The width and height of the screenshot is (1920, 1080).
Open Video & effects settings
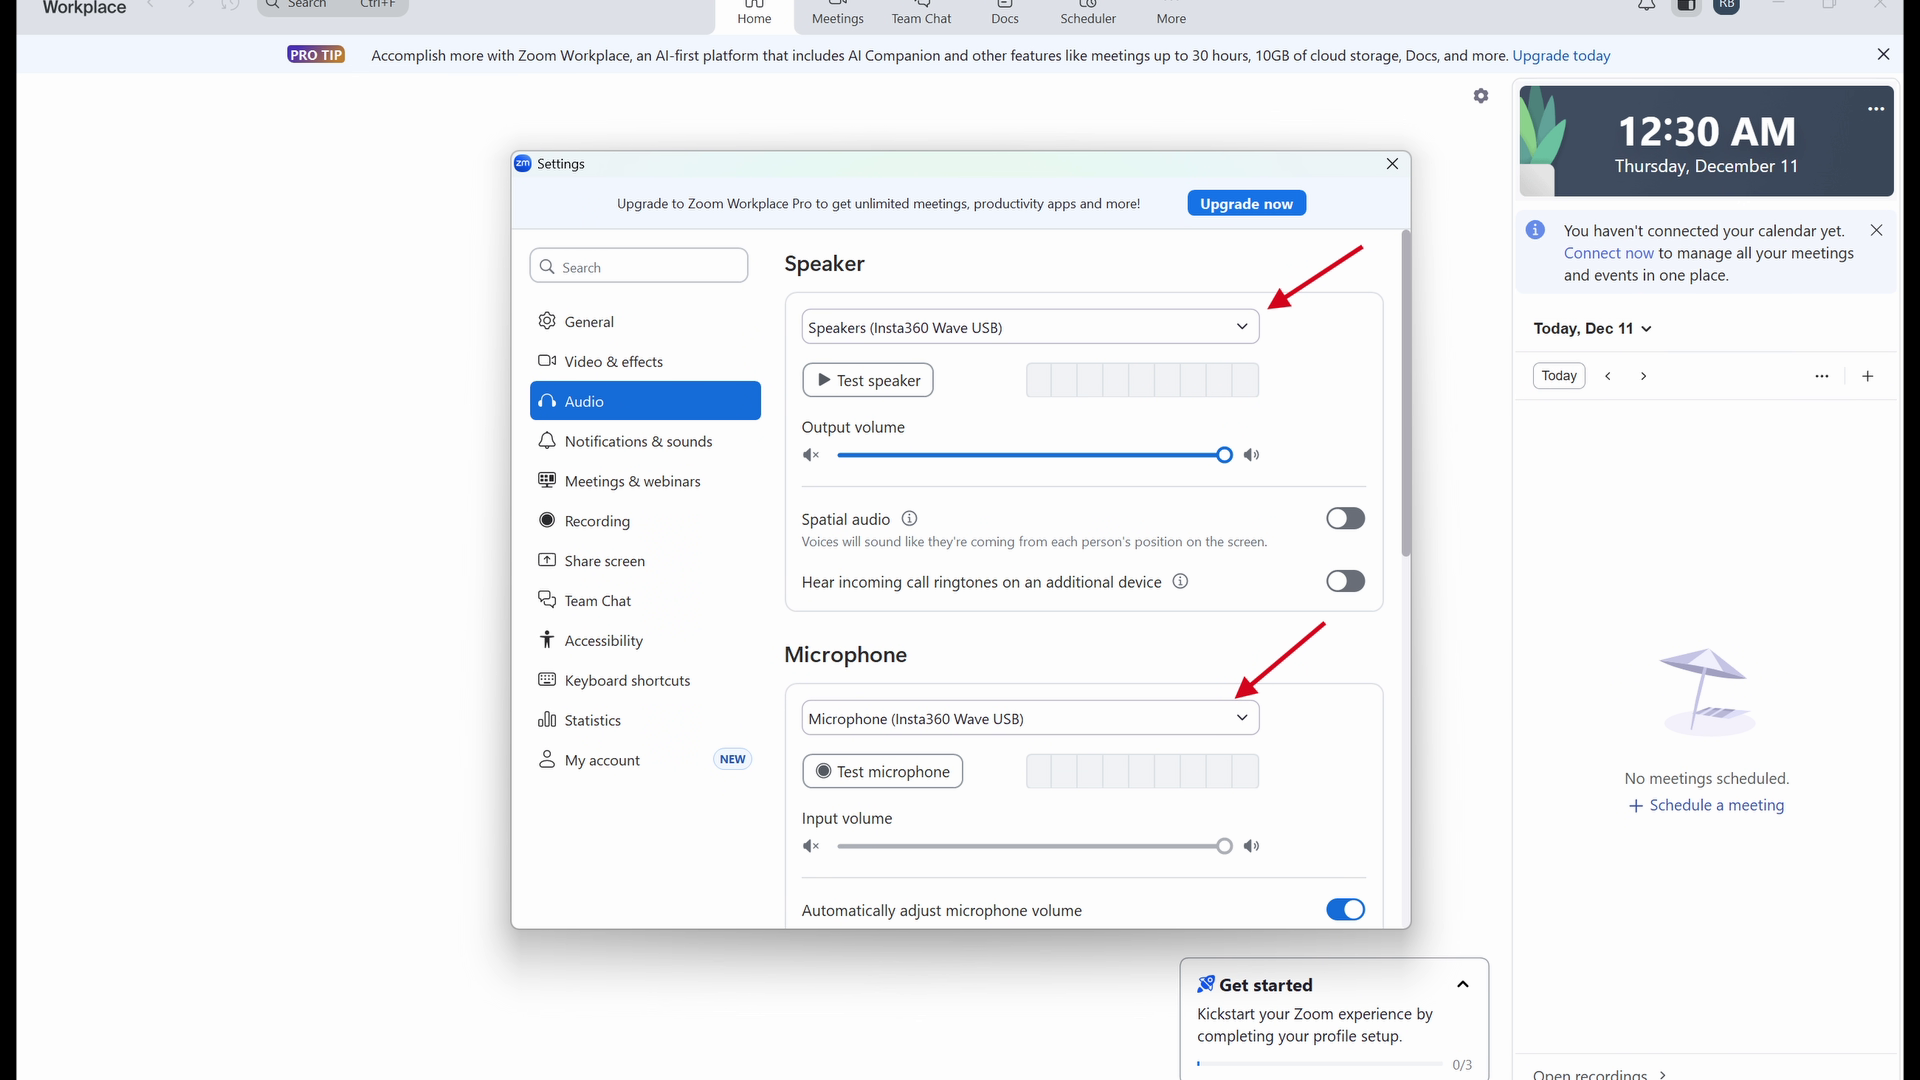(613, 362)
